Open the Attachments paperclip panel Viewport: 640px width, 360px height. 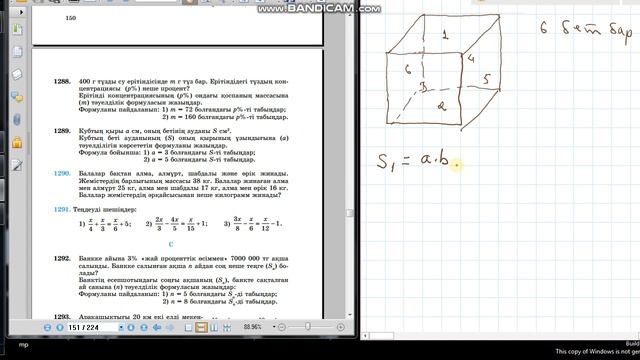pyautogui.click(x=17, y=120)
